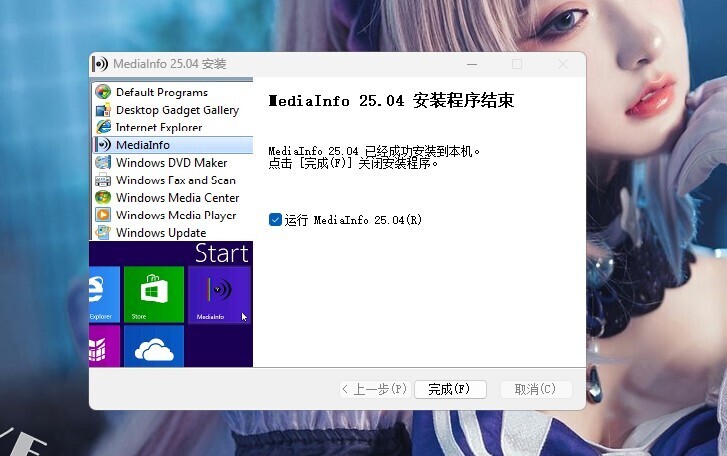
Task: Uncheck the run MediaInfo 25.04 checkbox
Action: [275, 220]
